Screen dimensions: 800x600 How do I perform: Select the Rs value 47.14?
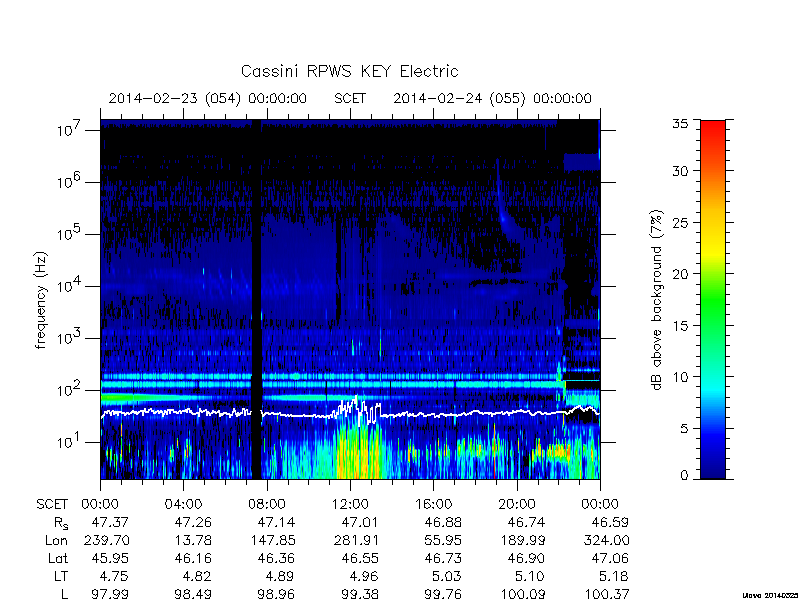click(x=277, y=522)
